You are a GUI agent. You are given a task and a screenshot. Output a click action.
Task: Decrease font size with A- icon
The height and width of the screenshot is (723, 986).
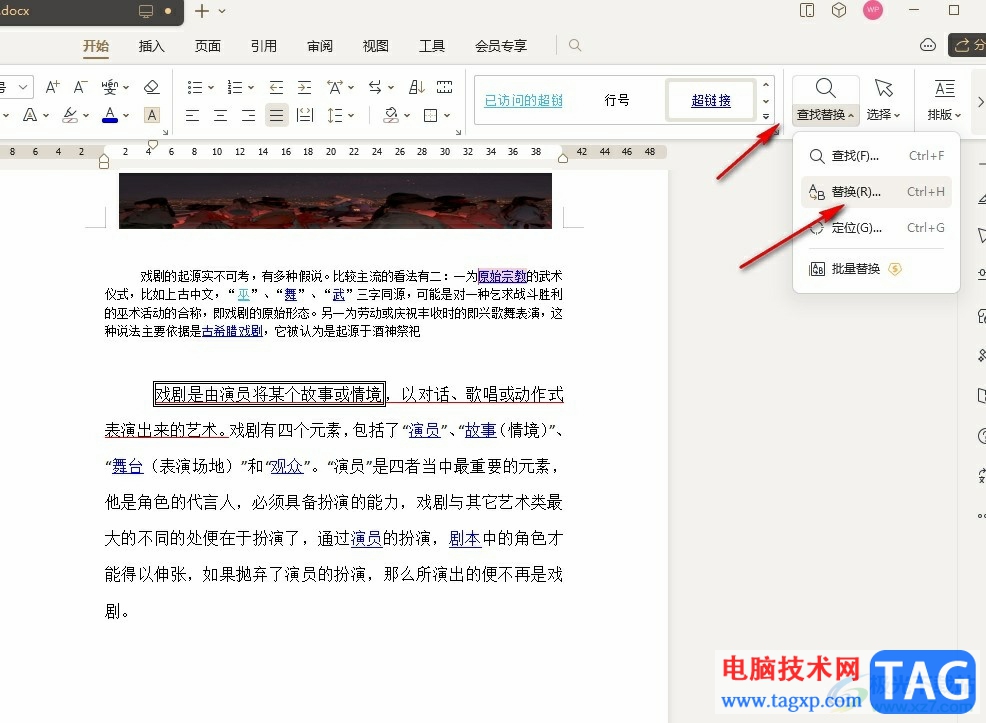[x=80, y=87]
